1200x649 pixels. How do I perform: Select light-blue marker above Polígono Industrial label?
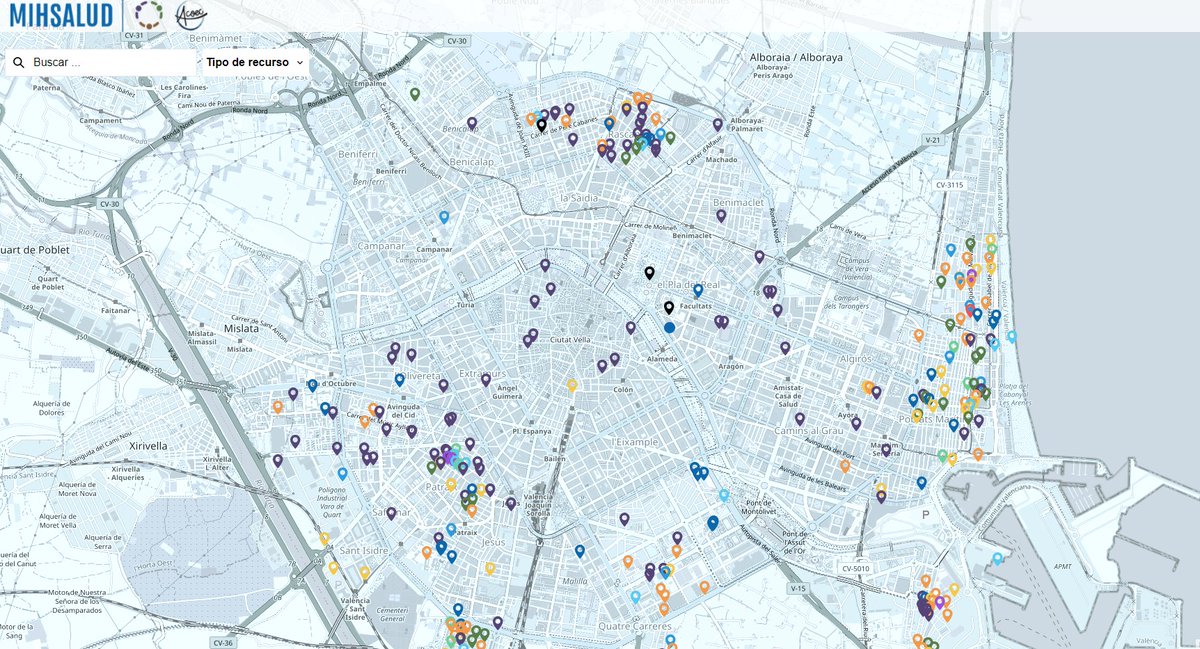[x=342, y=473]
